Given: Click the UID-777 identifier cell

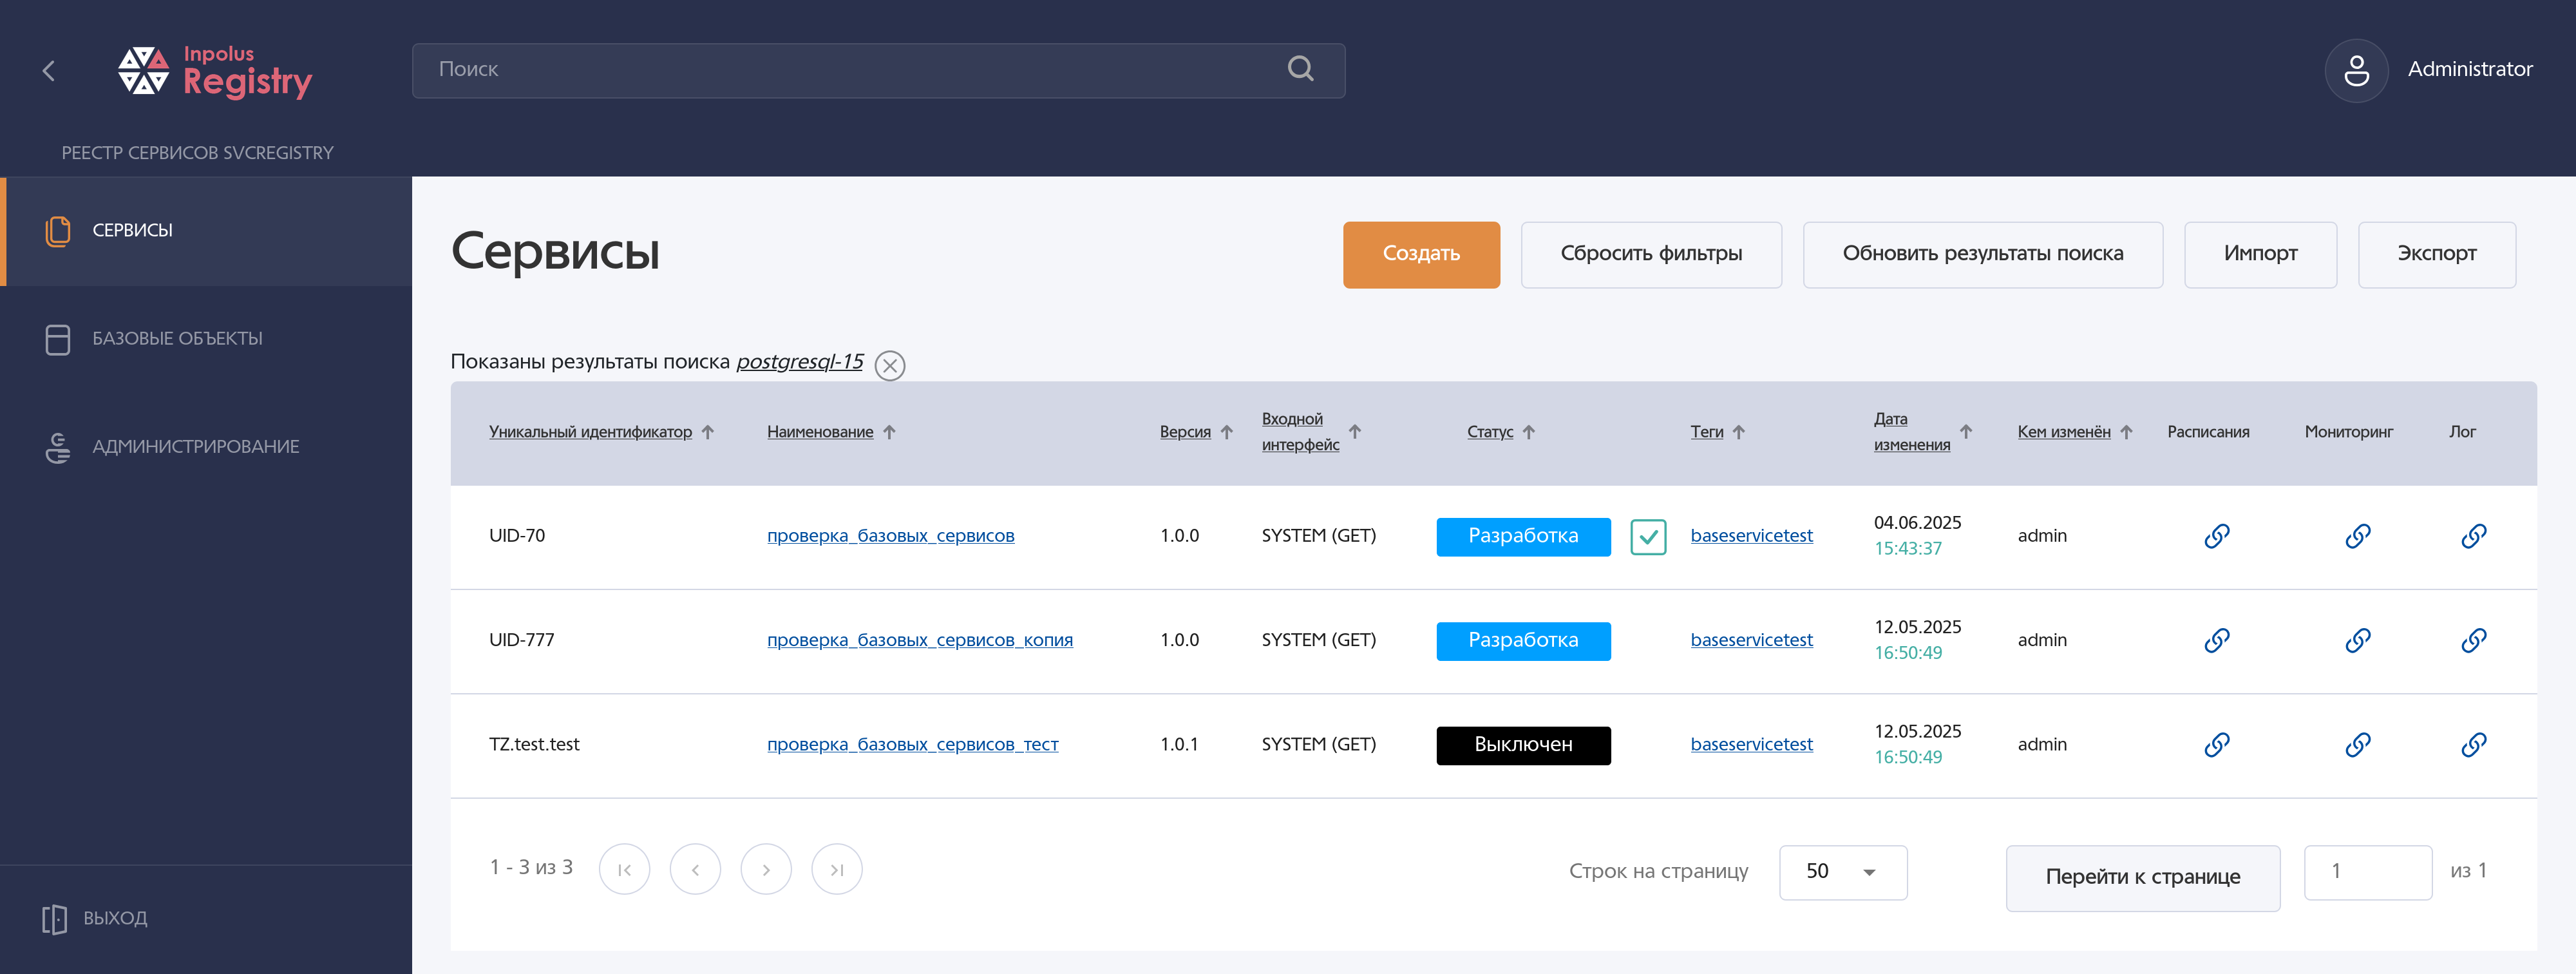Looking at the screenshot, I should coord(521,640).
